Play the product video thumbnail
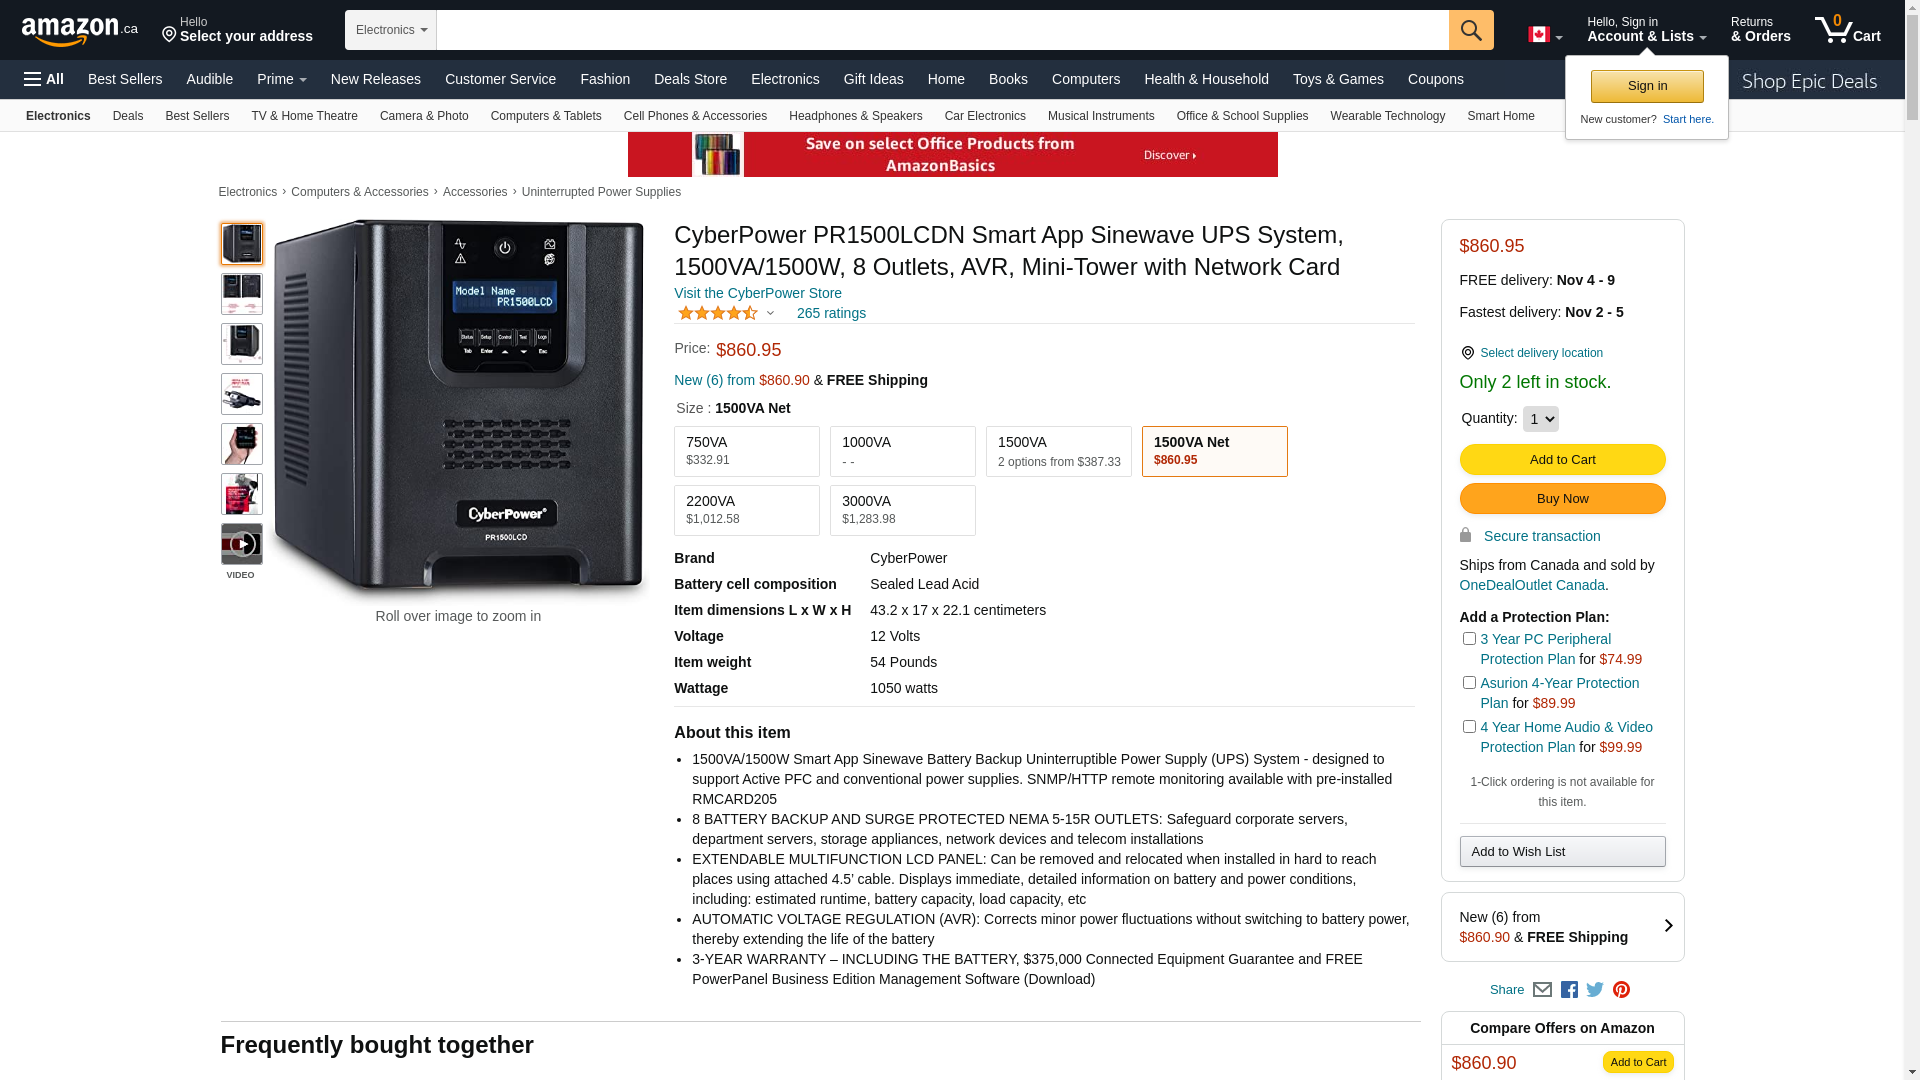This screenshot has height=1080, width=1920. coord(242,544)
